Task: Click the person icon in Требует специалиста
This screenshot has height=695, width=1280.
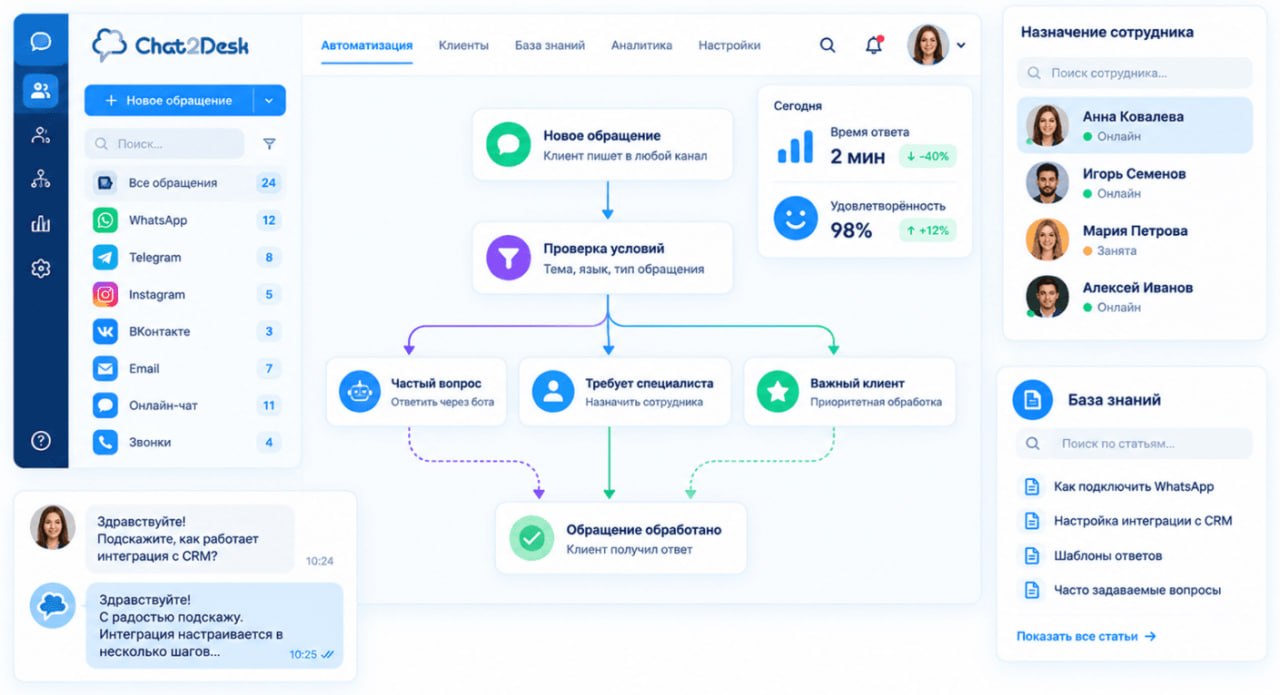Action: pyautogui.click(x=552, y=391)
